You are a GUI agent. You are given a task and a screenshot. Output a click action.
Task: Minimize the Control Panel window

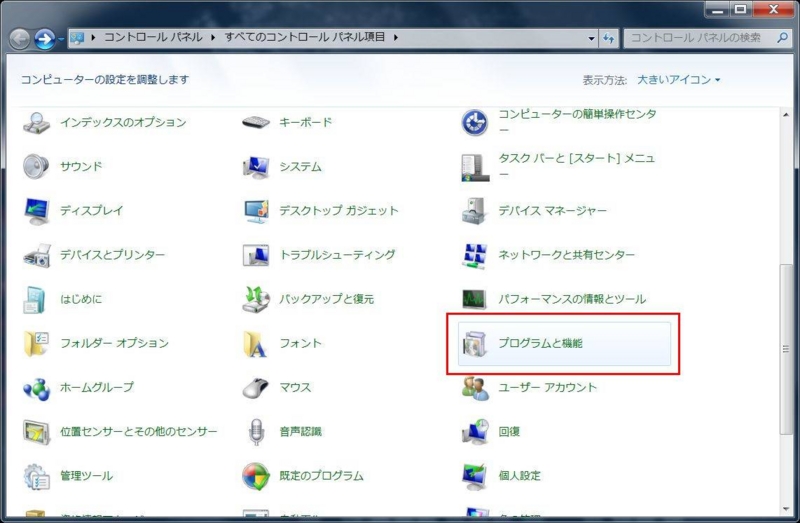pyautogui.click(x=717, y=10)
